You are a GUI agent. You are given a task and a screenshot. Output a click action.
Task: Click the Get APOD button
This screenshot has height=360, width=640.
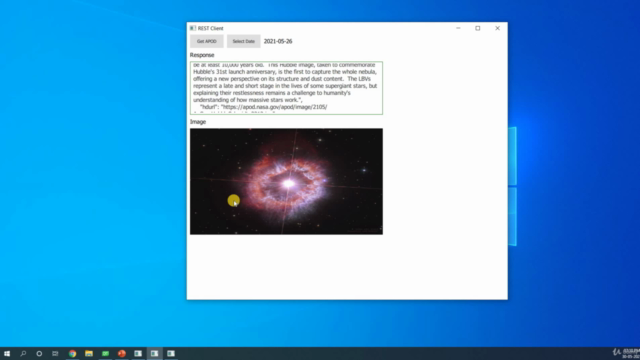tap(207, 41)
